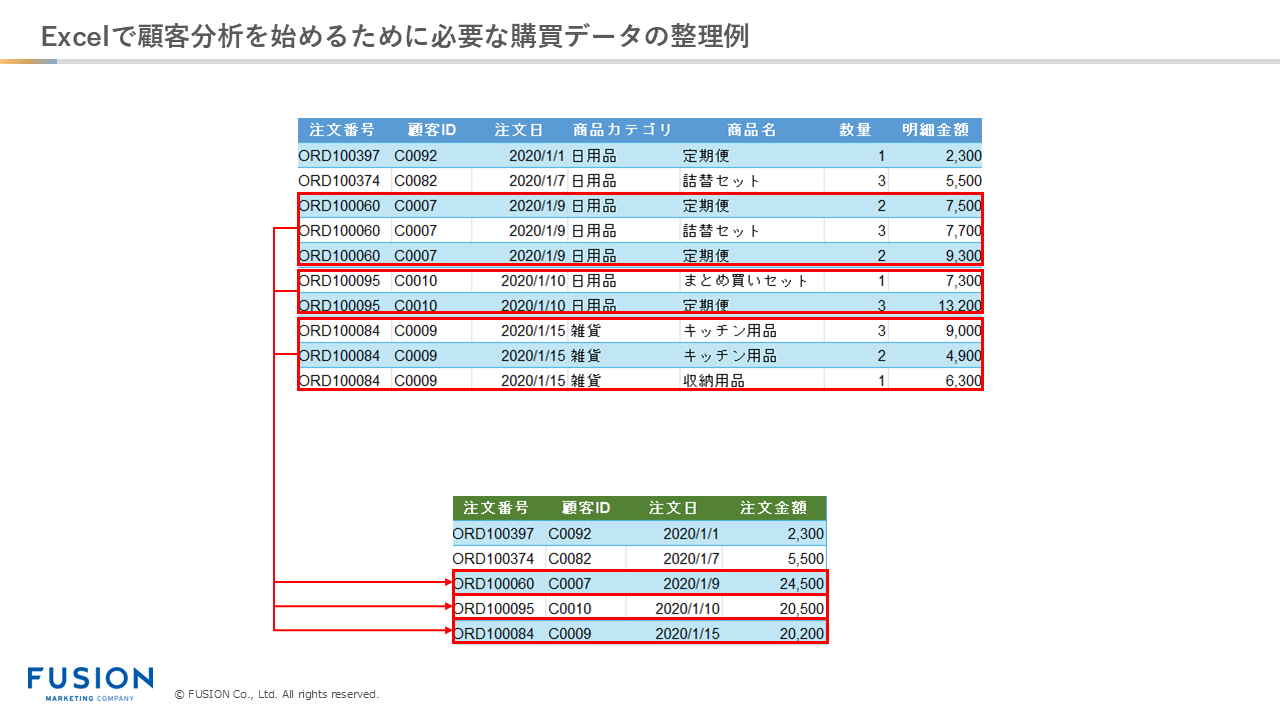1280x720 pixels.
Task: Select the 商品カテゴリ column header
Action: click(x=623, y=130)
